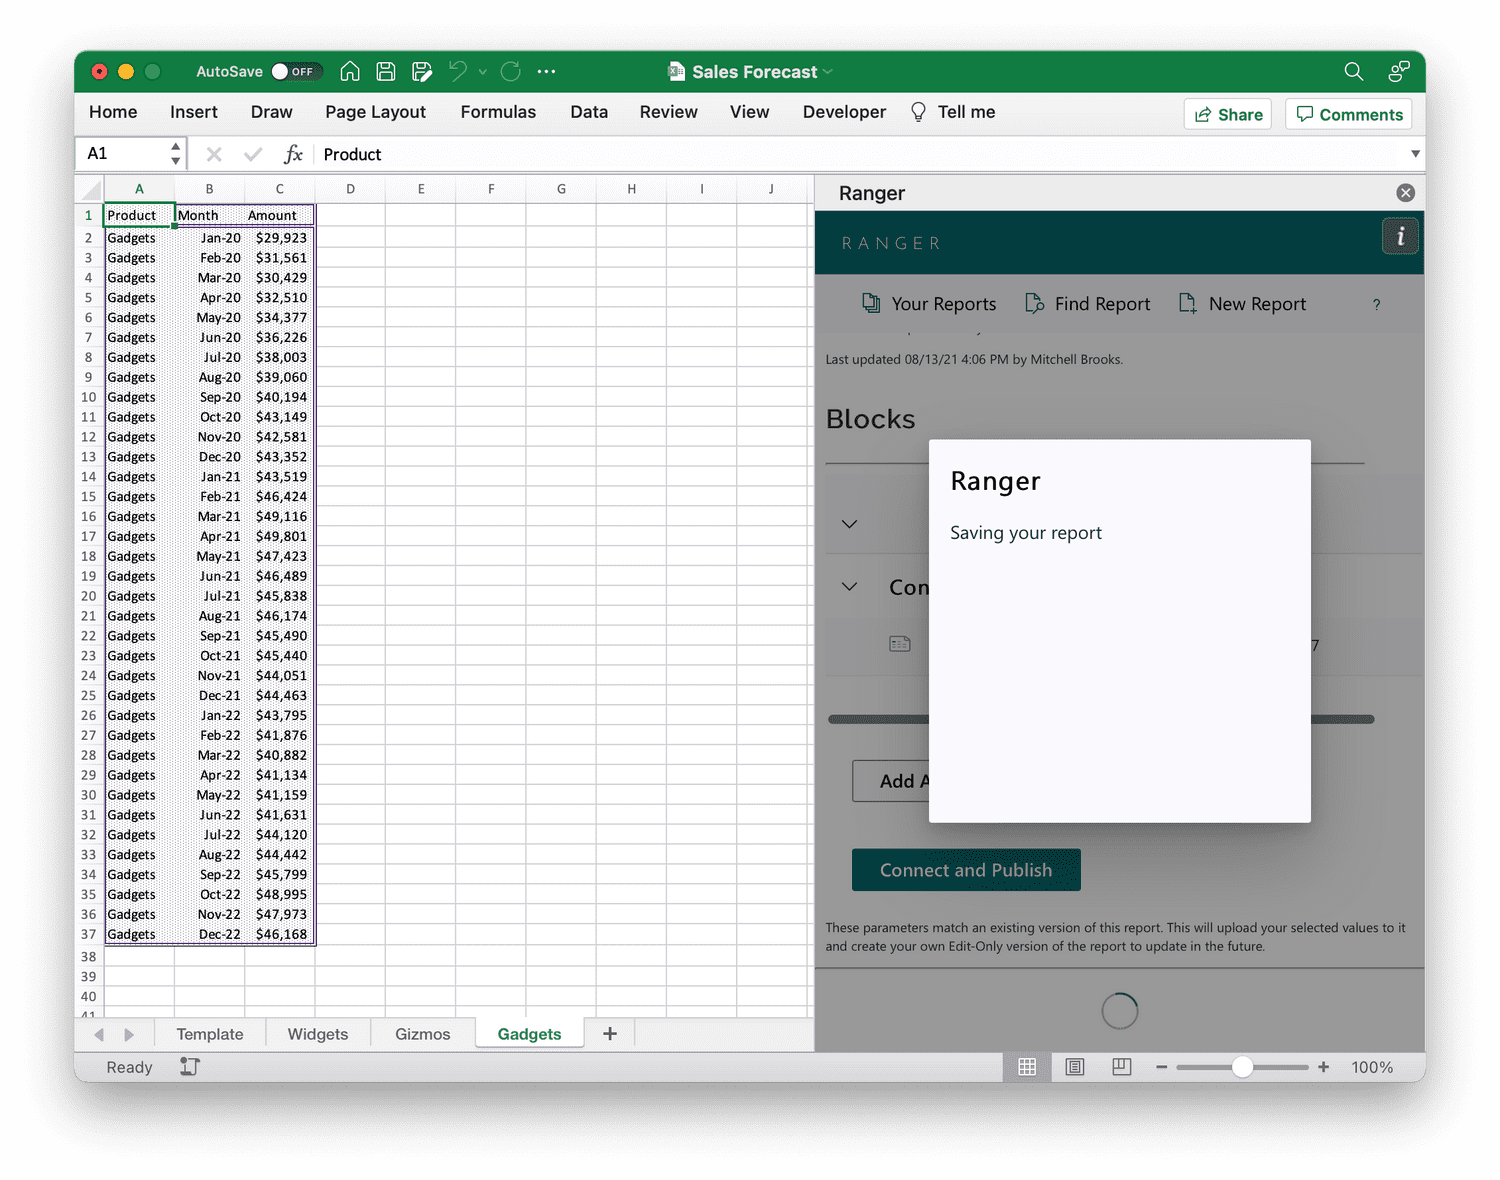The image size is (1500, 1180).
Task: Collapse the Connections section chevron
Action: (x=849, y=587)
